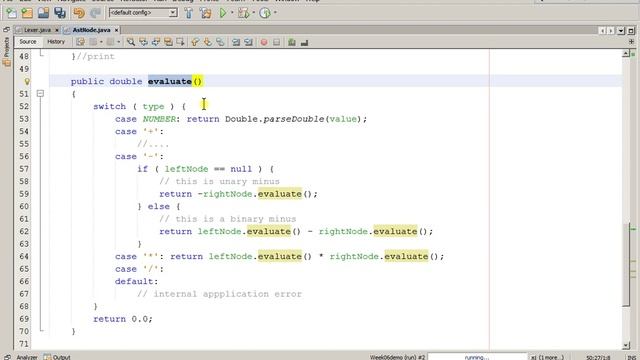The width and height of the screenshot is (640, 360).
Task: Open the dropdown arrow next to Profile Project
Action: click(275, 13)
